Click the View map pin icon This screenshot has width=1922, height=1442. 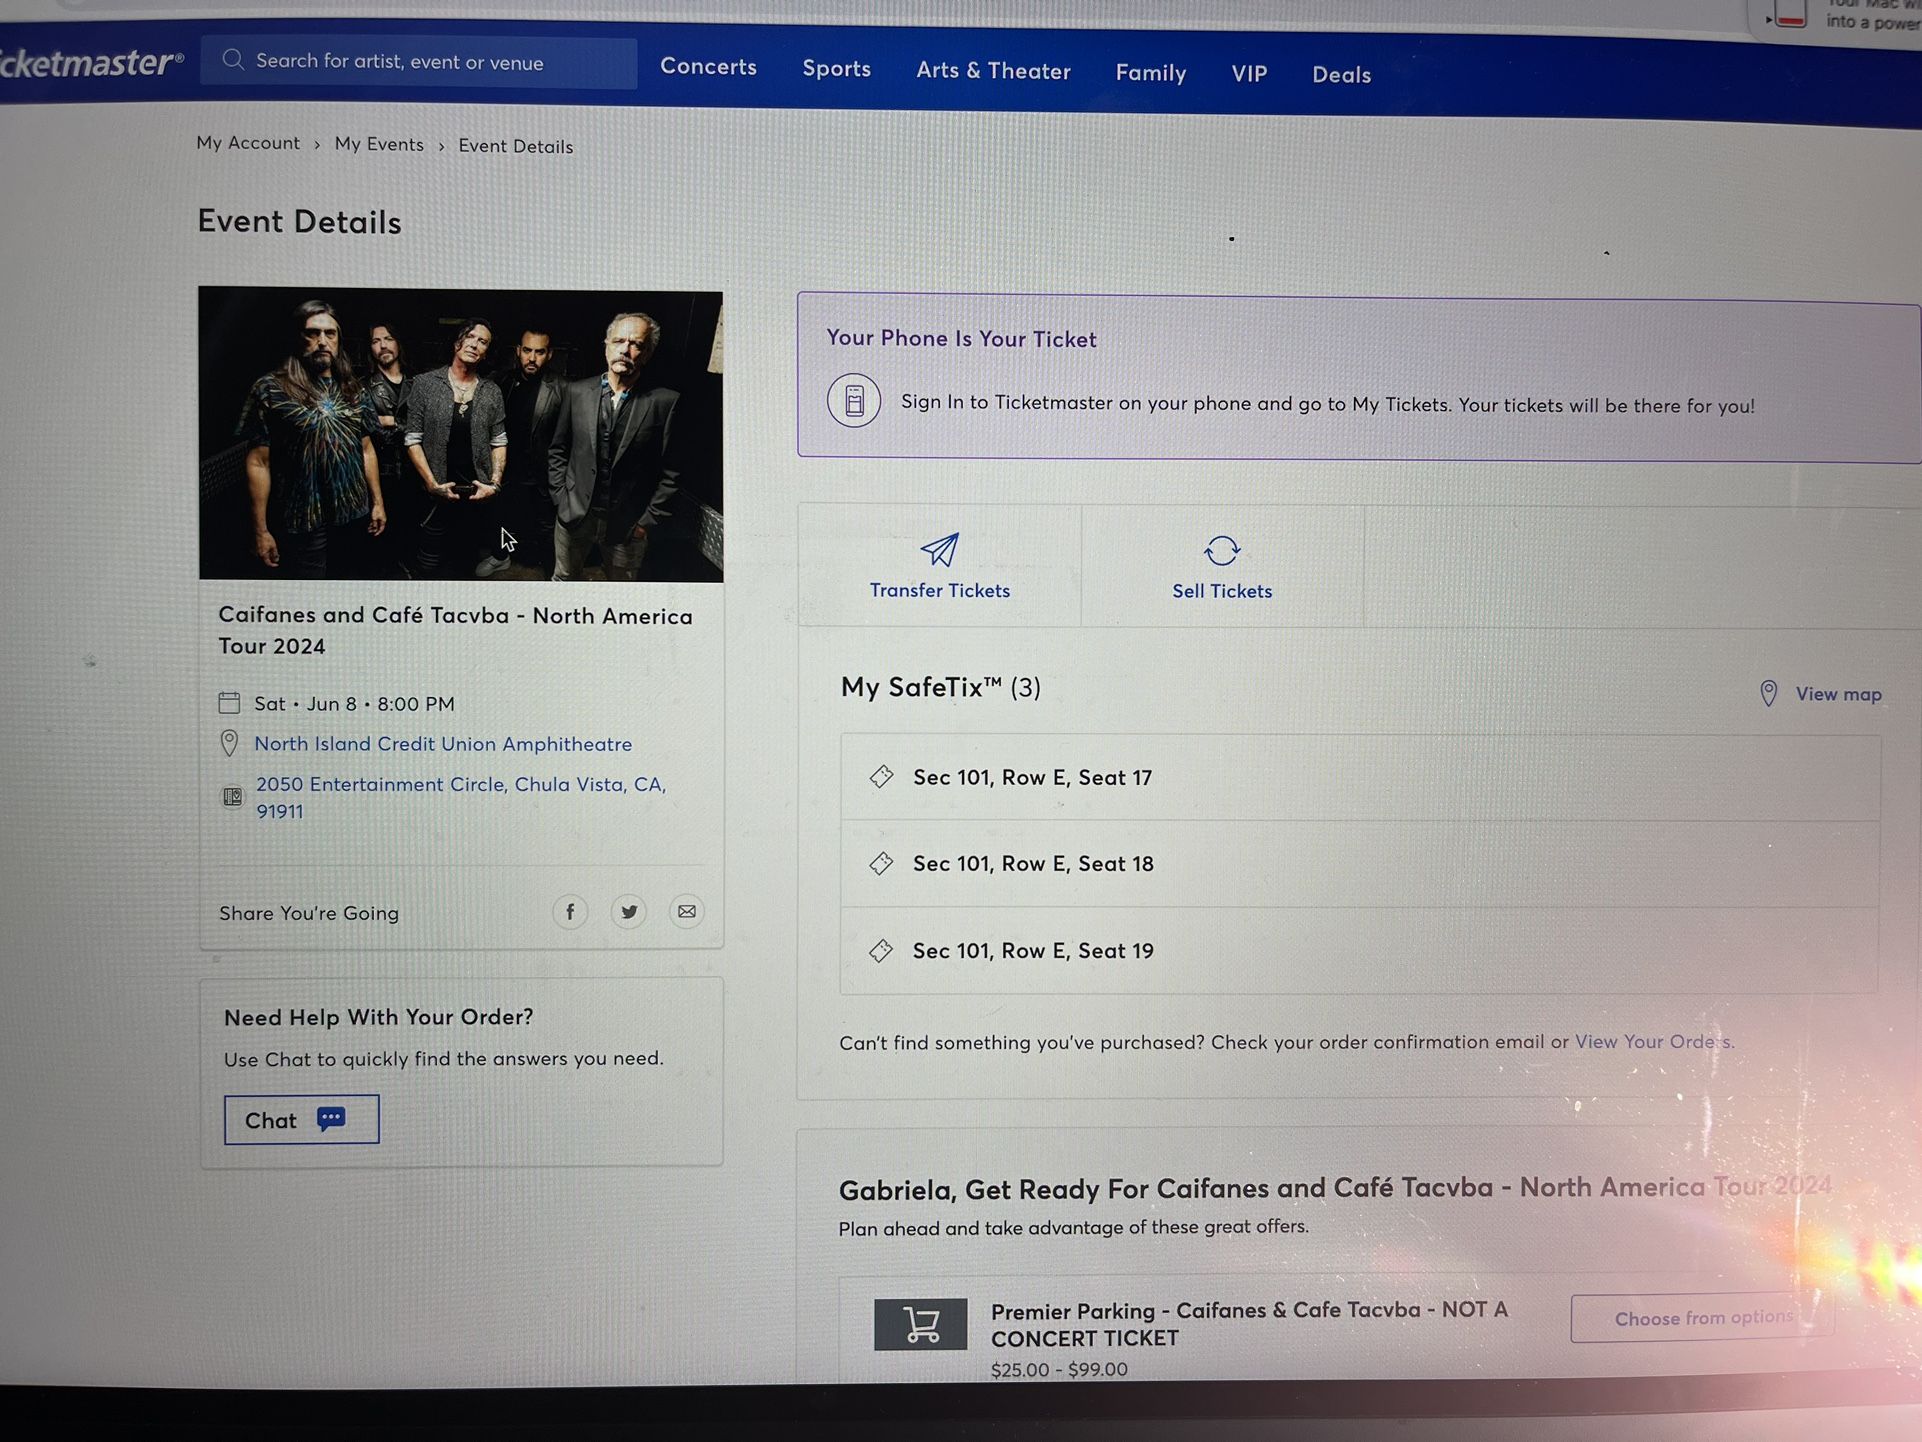[1768, 693]
